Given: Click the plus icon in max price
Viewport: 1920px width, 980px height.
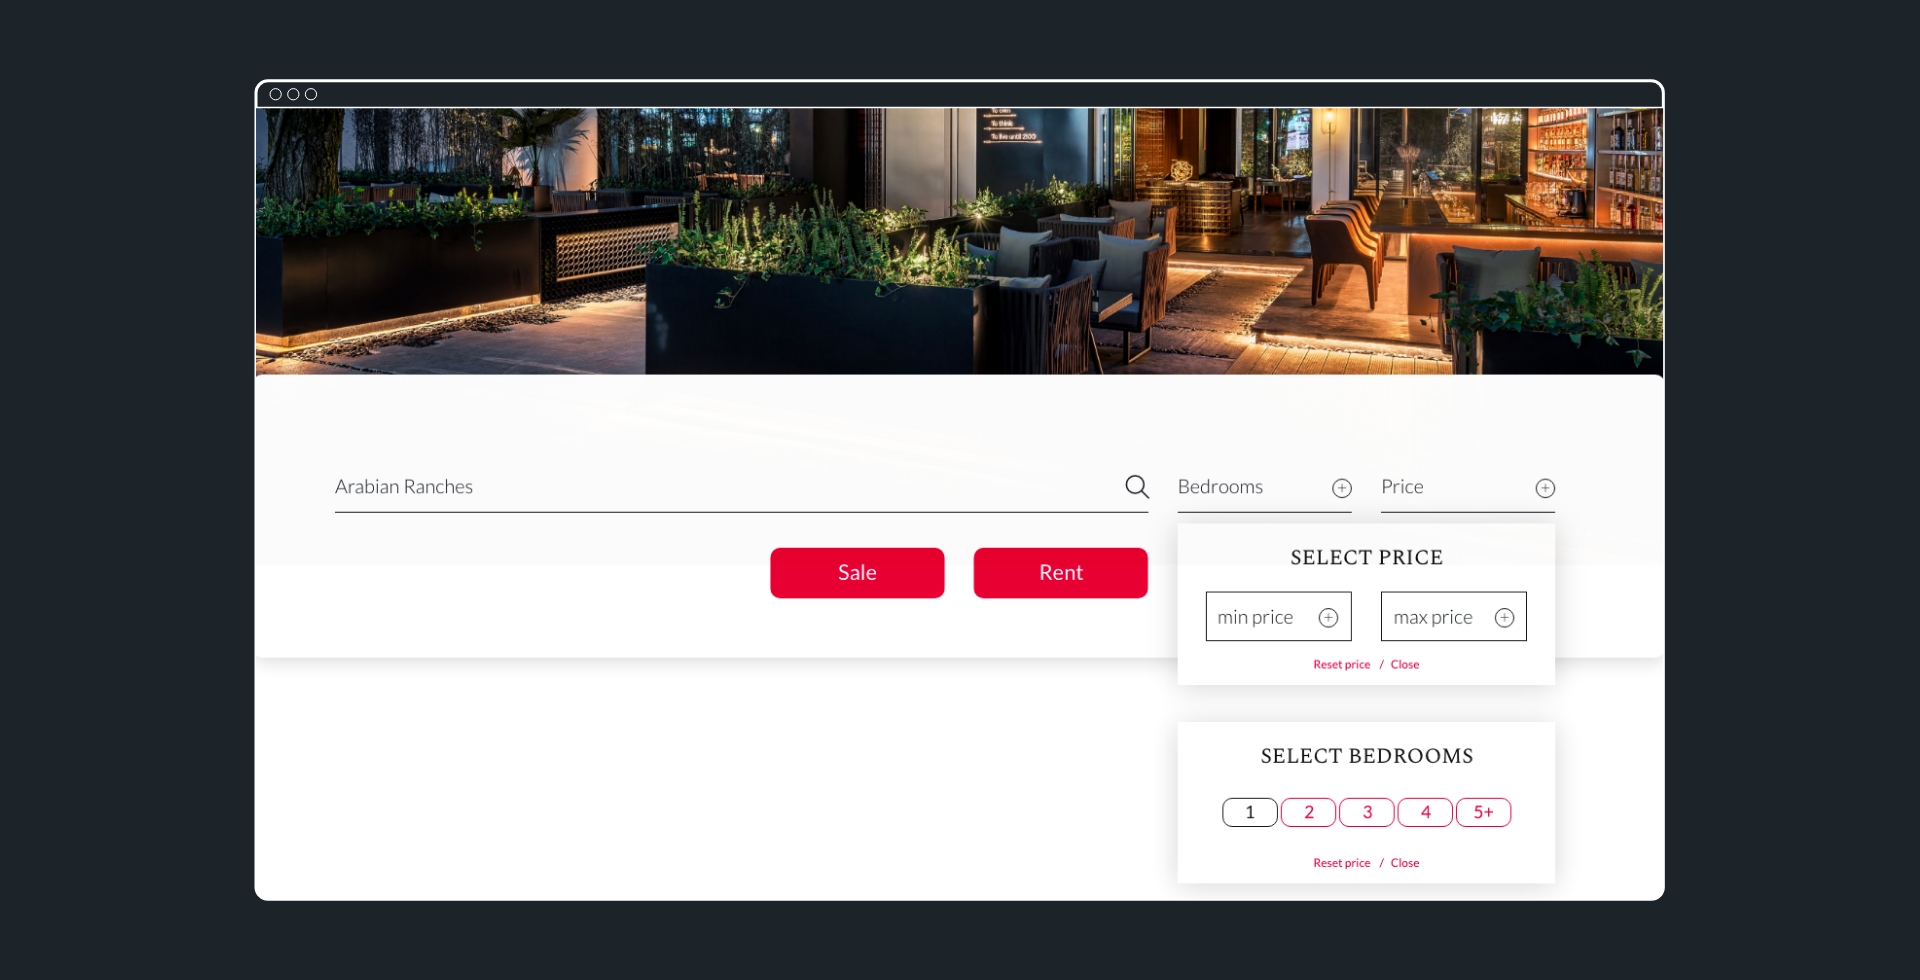Looking at the screenshot, I should coord(1504,618).
